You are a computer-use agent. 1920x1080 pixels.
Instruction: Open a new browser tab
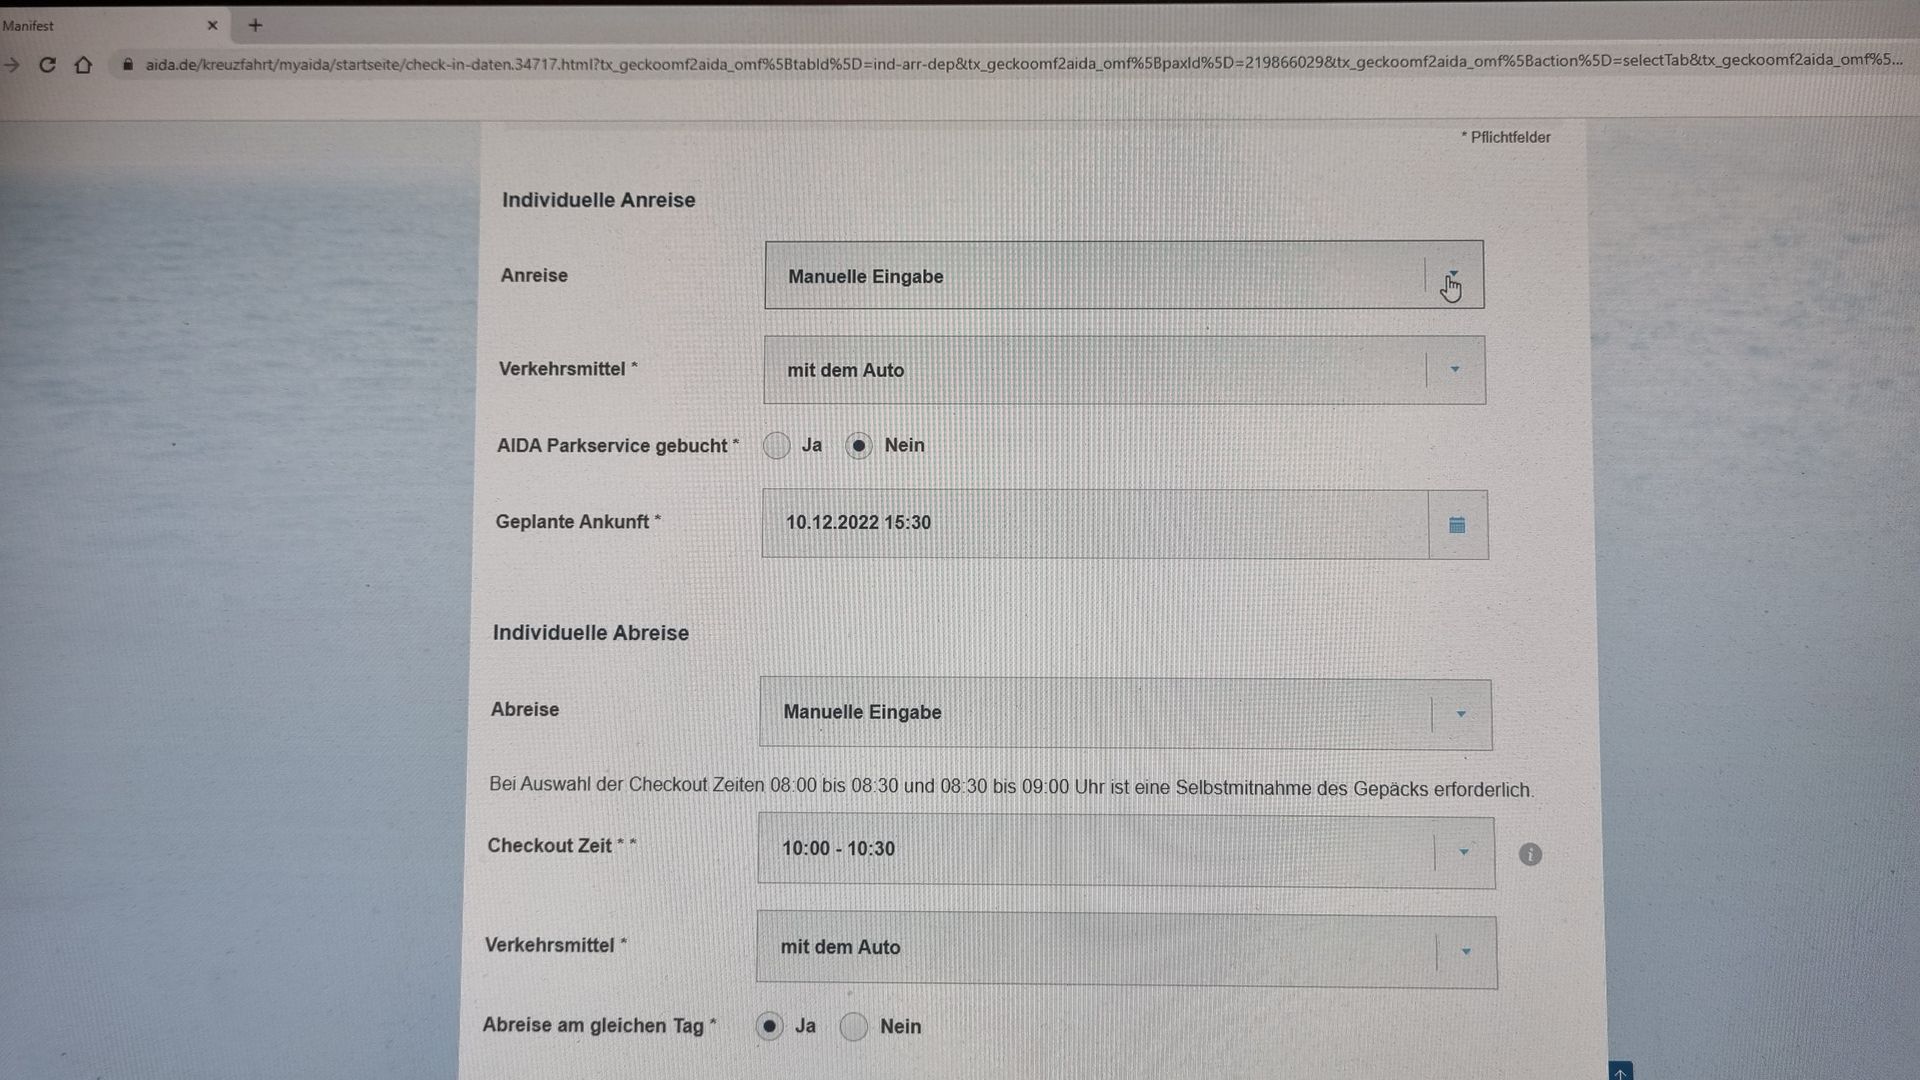[255, 25]
